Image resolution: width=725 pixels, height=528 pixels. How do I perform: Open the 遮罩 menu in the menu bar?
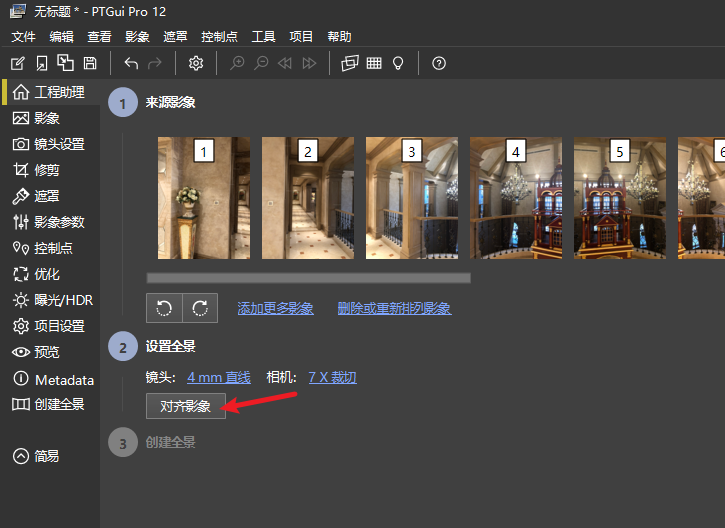(x=175, y=37)
